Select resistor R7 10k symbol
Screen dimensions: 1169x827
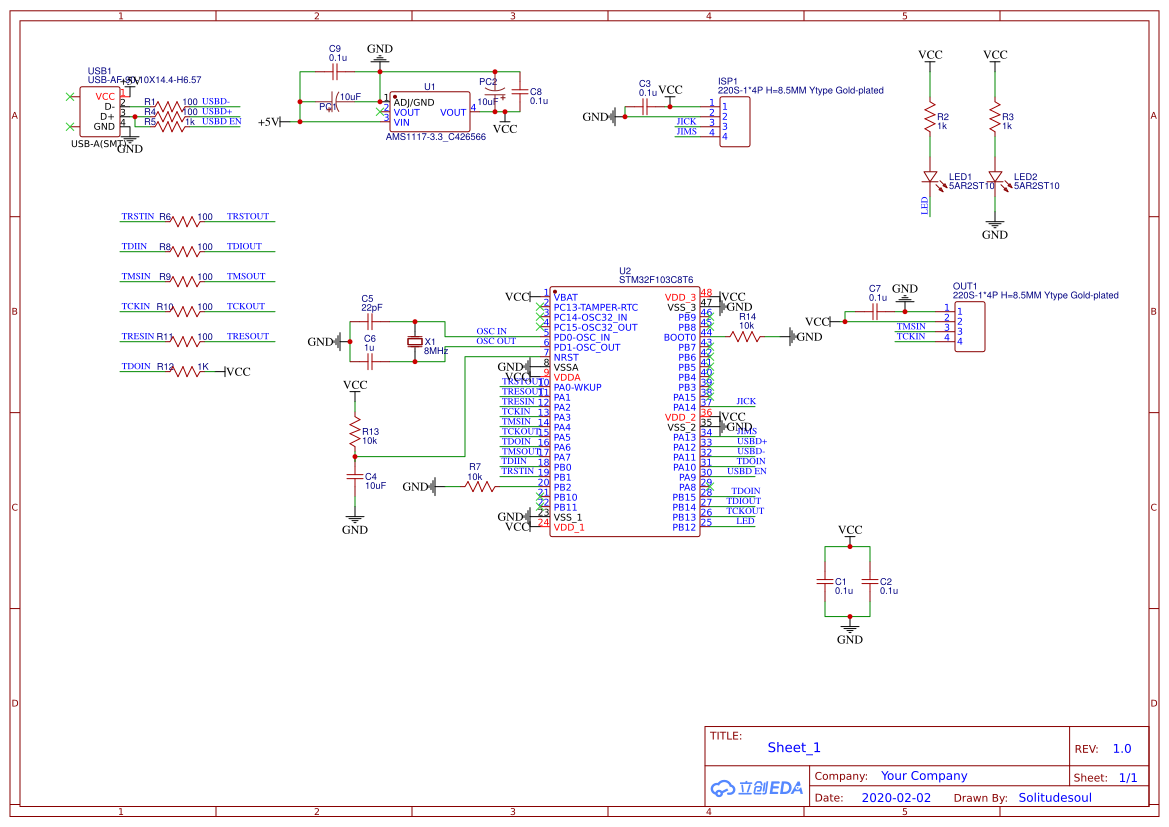click(x=477, y=487)
